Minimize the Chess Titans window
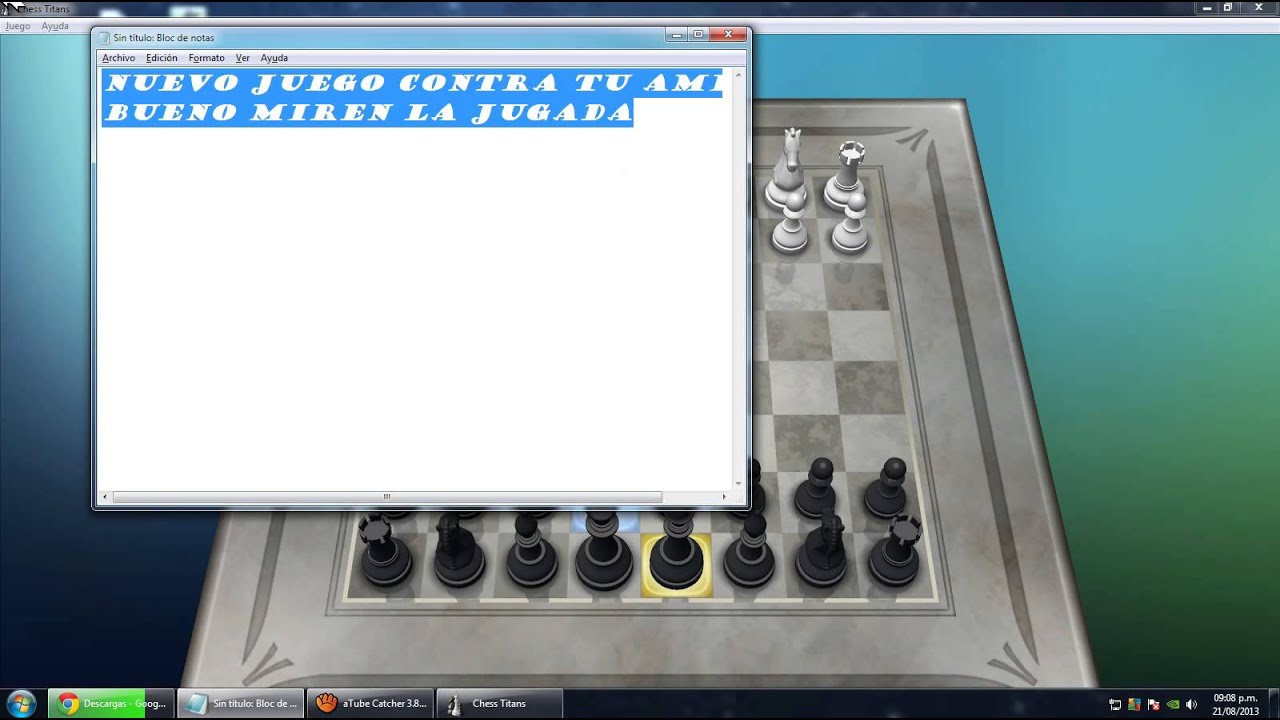The image size is (1280, 720). click(1207, 7)
